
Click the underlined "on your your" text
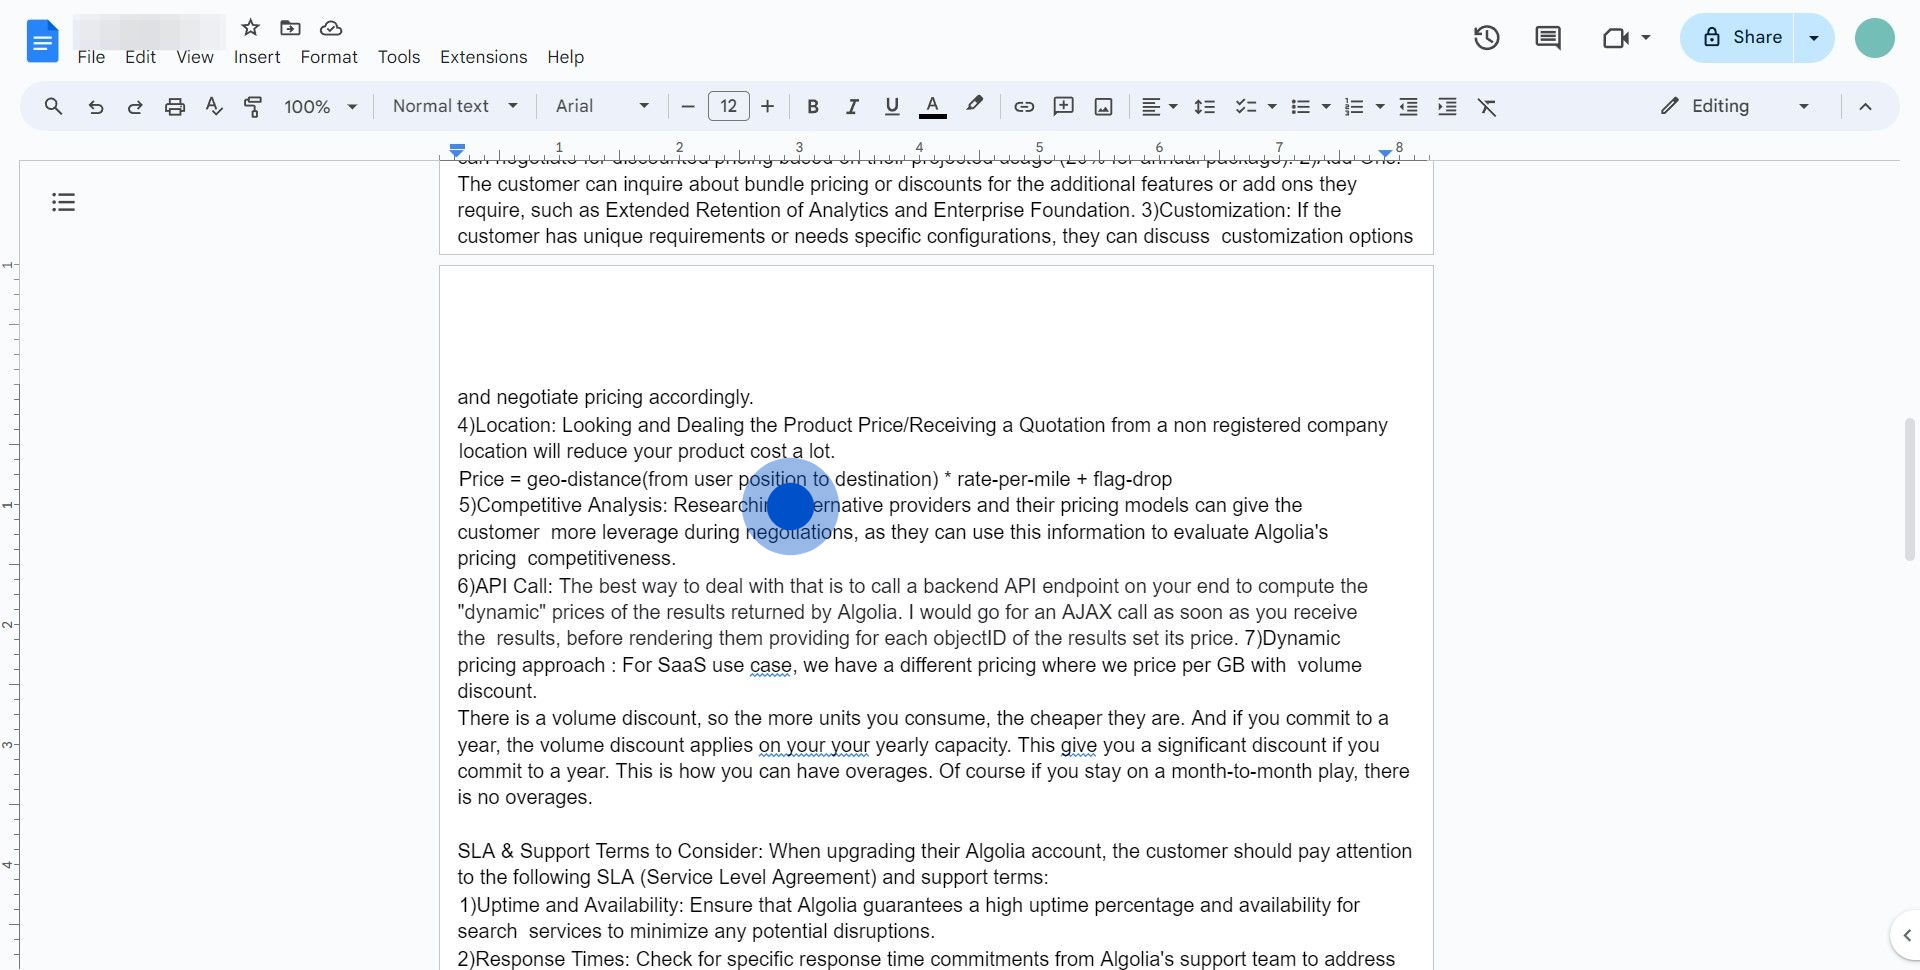(814, 745)
